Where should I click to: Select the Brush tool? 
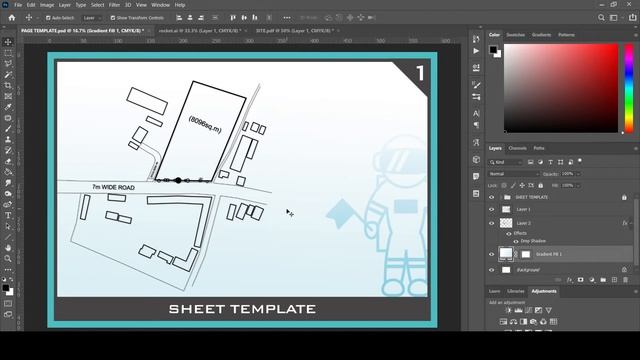pos(8,129)
